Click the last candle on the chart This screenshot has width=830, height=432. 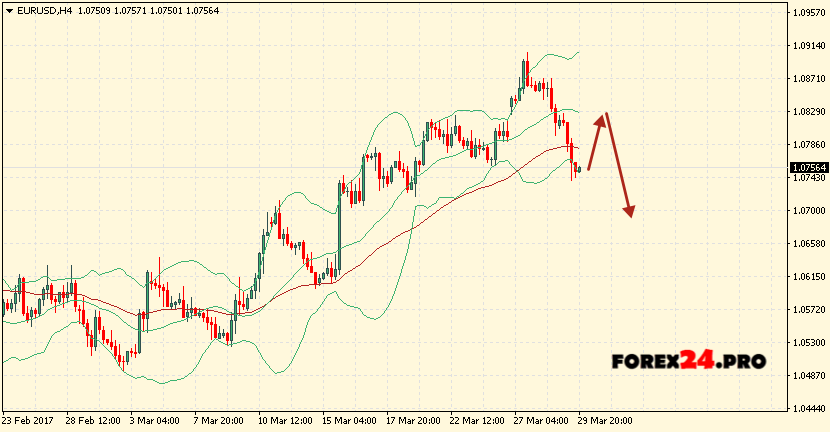pyautogui.click(x=579, y=170)
